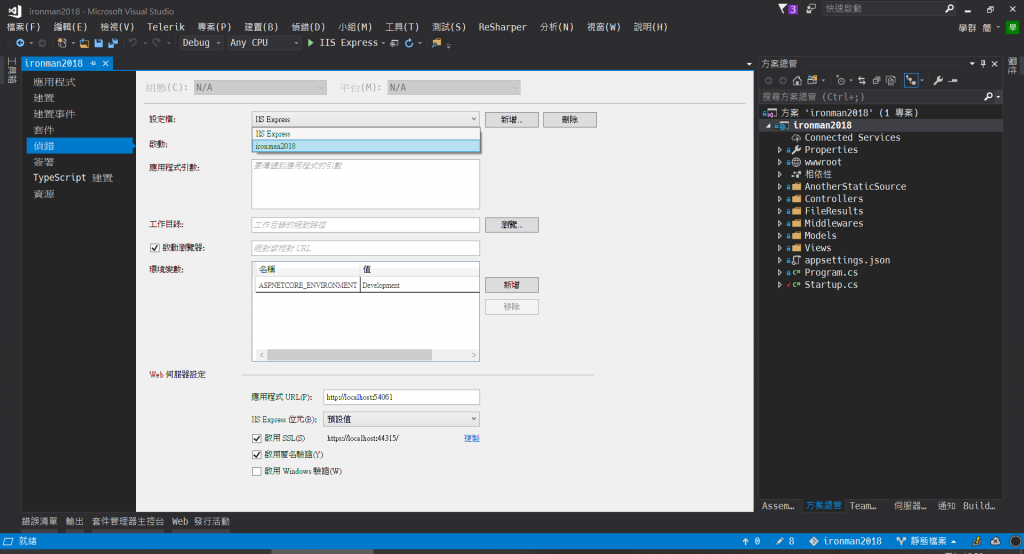1024x554 pixels.
Task: Click the Collapse All icon in Solution Explorer
Action: [876, 80]
